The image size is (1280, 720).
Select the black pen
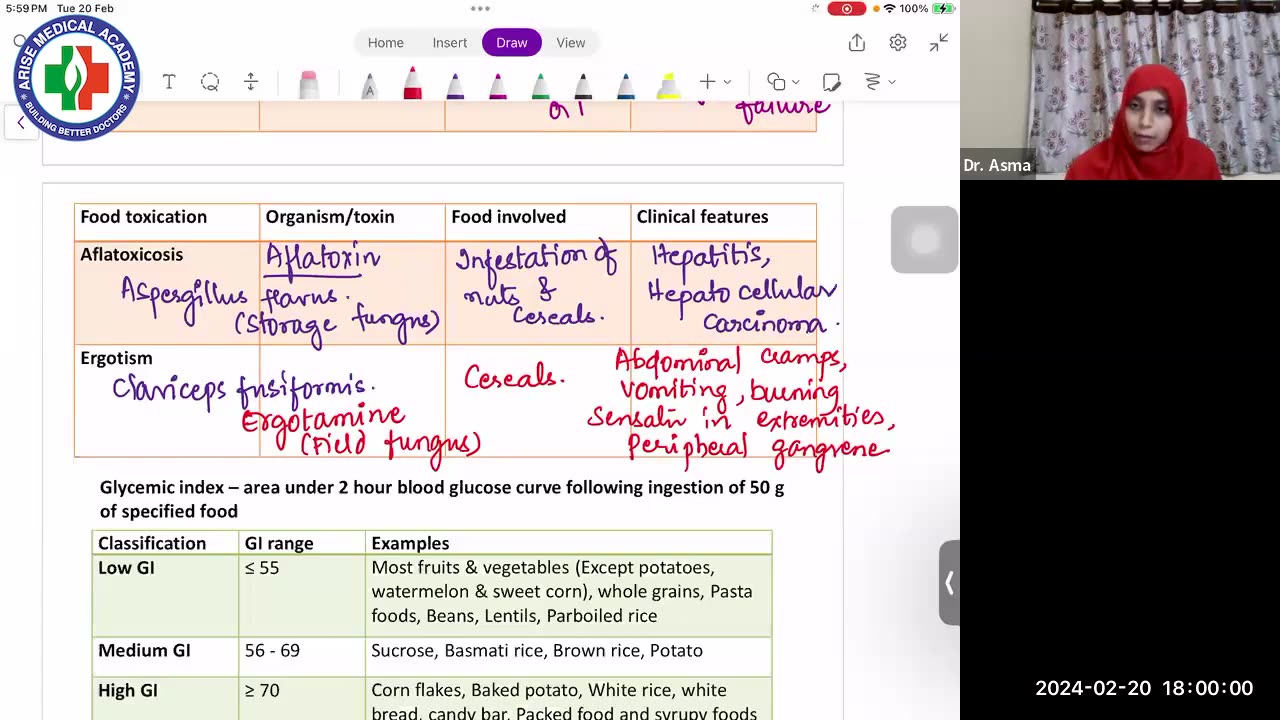(583, 85)
